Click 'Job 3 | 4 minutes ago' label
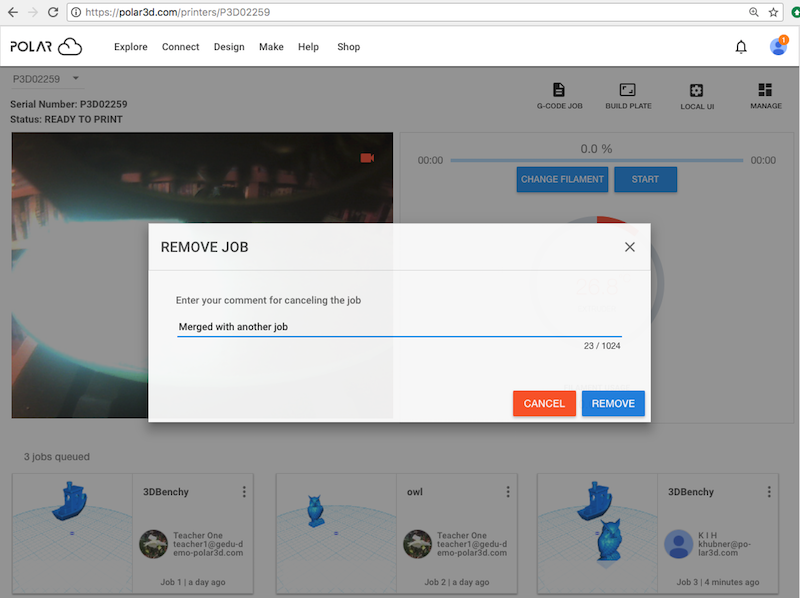The image size is (800, 598). coord(718,582)
